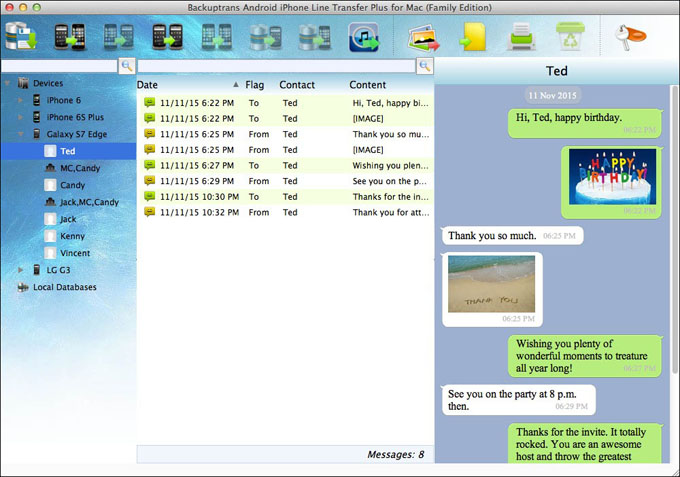This screenshot has width=680, height=477.
Task: Click the Content column header
Action: [x=368, y=85]
